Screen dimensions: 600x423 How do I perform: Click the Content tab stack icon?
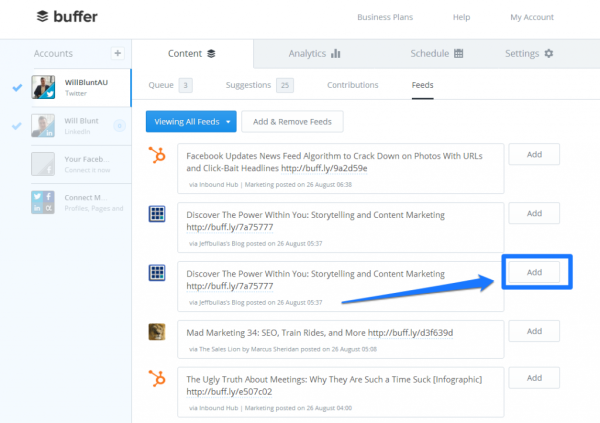point(211,54)
